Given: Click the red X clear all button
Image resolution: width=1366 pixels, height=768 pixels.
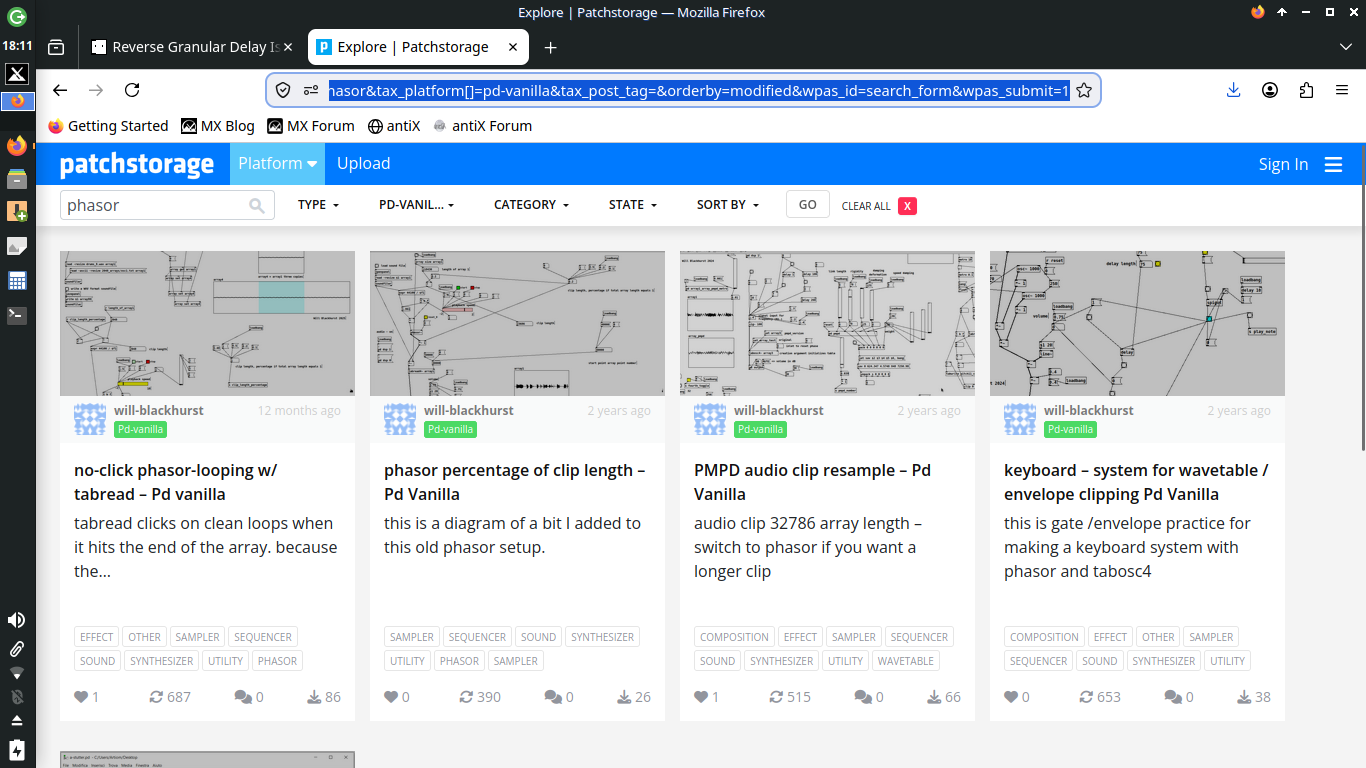Looking at the screenshot, I should [907, 206].
